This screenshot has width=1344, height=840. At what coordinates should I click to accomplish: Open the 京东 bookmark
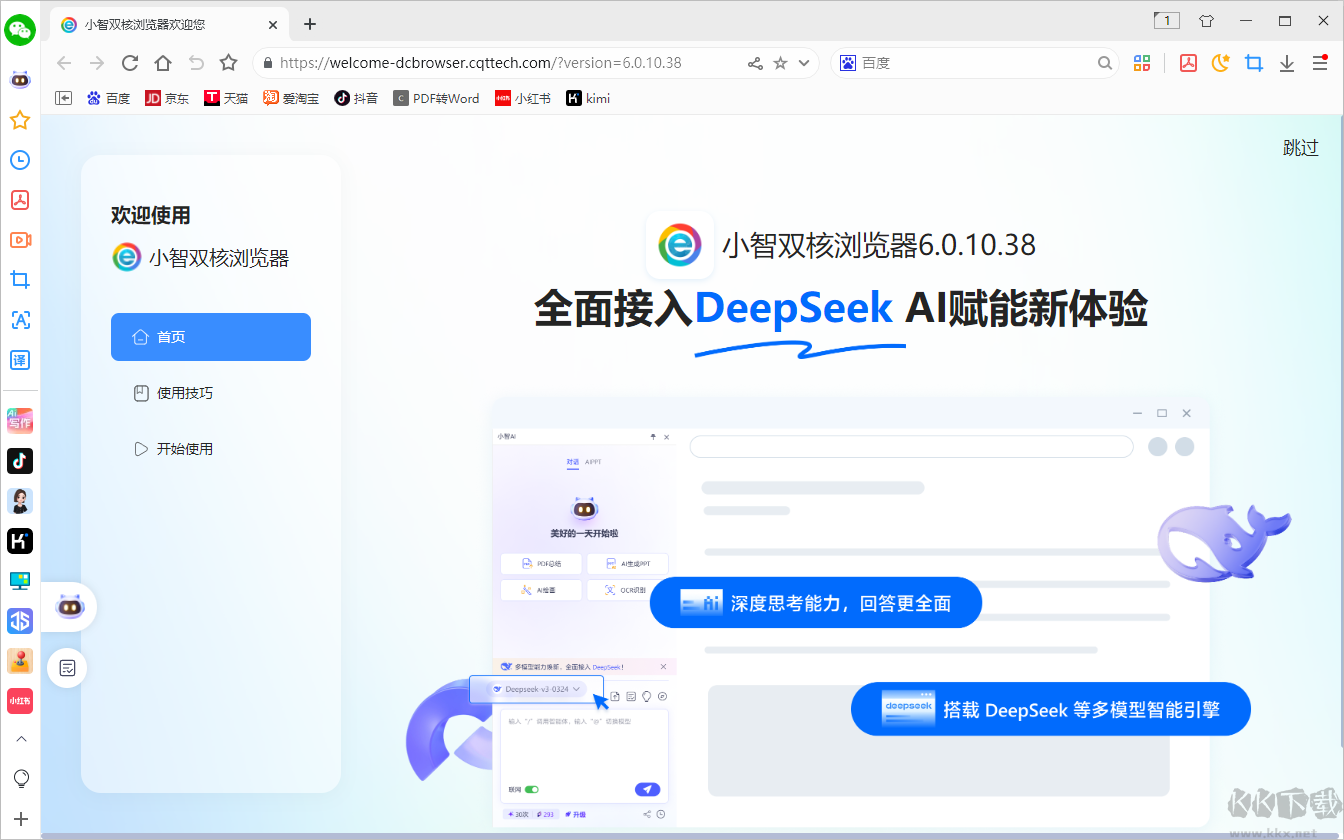[167, 98]
